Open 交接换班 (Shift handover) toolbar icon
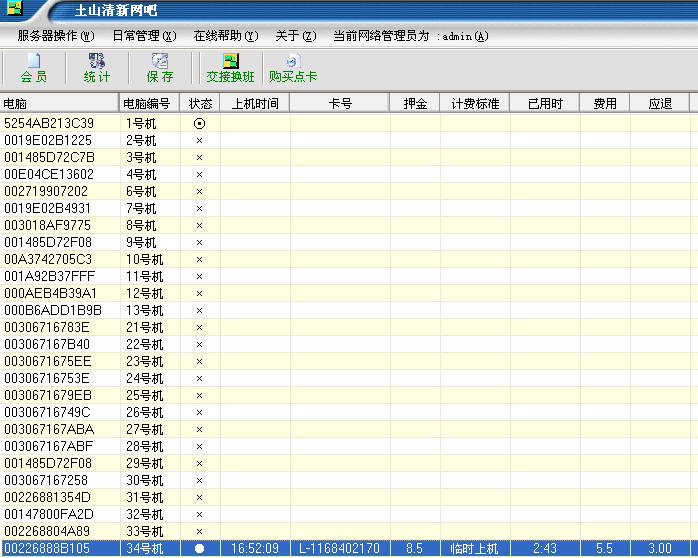The image size is (698, 558). tap(230, 68)
